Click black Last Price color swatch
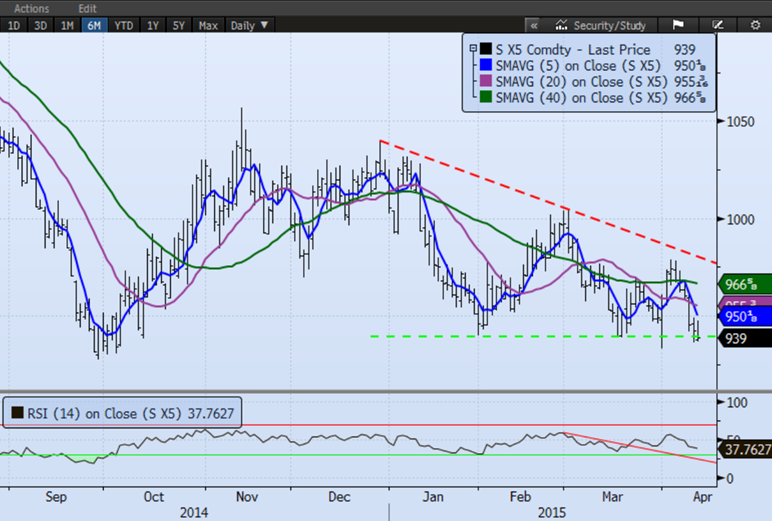The image size is (772, 521). click(x=484, y=50)
